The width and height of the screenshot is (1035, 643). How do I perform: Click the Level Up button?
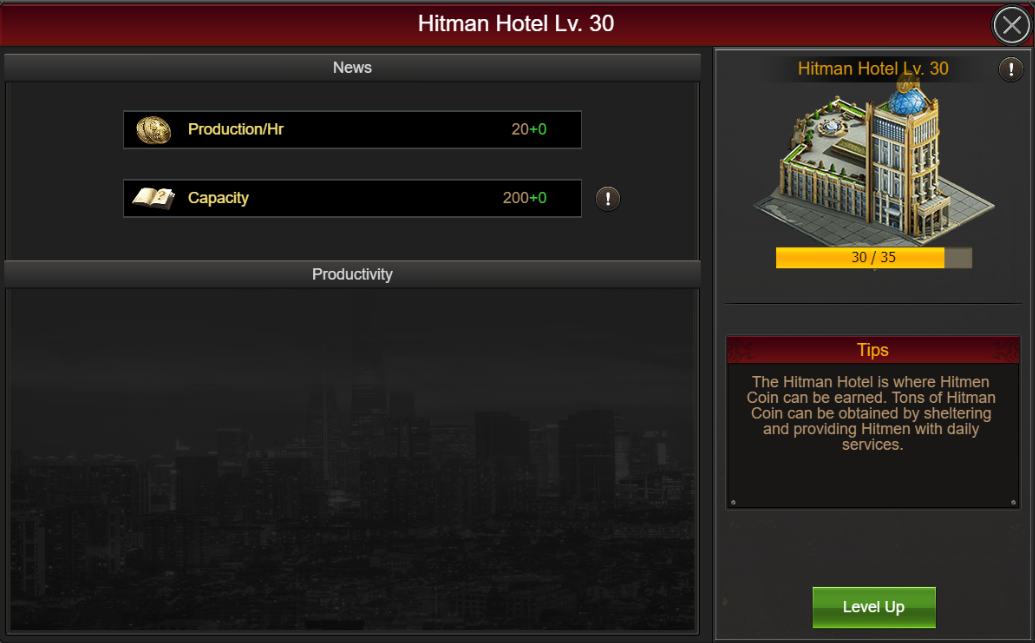pyautogui.click(x=873, y=607)
